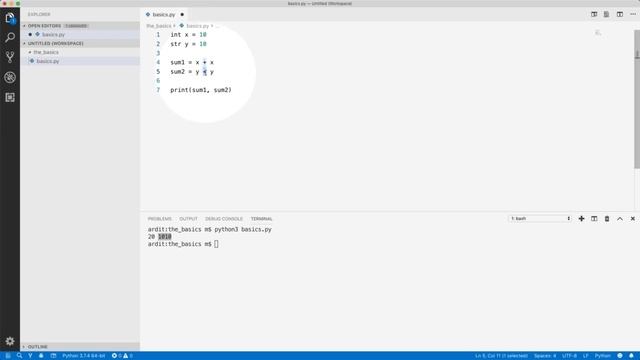Click the Ln, Col cursor position indicator
This screenshot has width=640, height=360.
click(501, 356)
